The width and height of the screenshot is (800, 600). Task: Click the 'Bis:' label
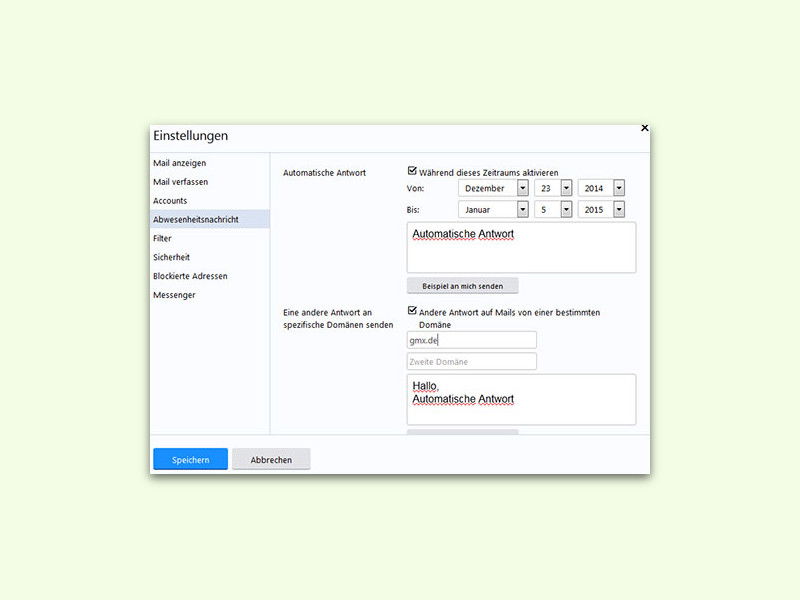click(413, 210)
